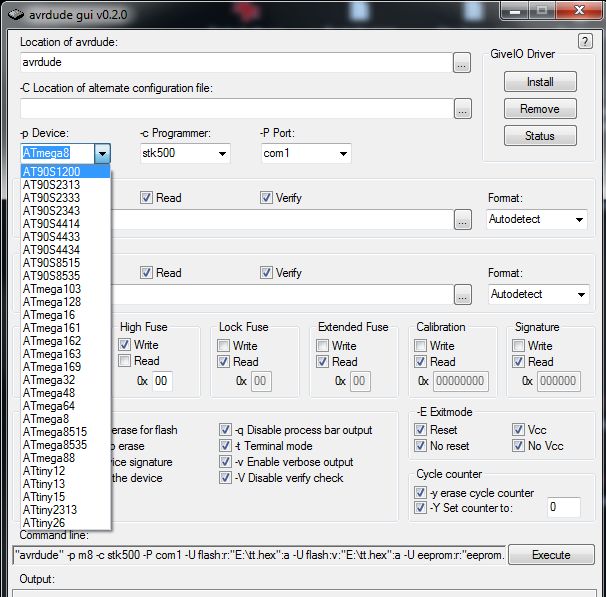Enable Lock Fuse Write checkbox
Image resolution: width=606 pixels, height=597 pixels.
coord(223,345)
